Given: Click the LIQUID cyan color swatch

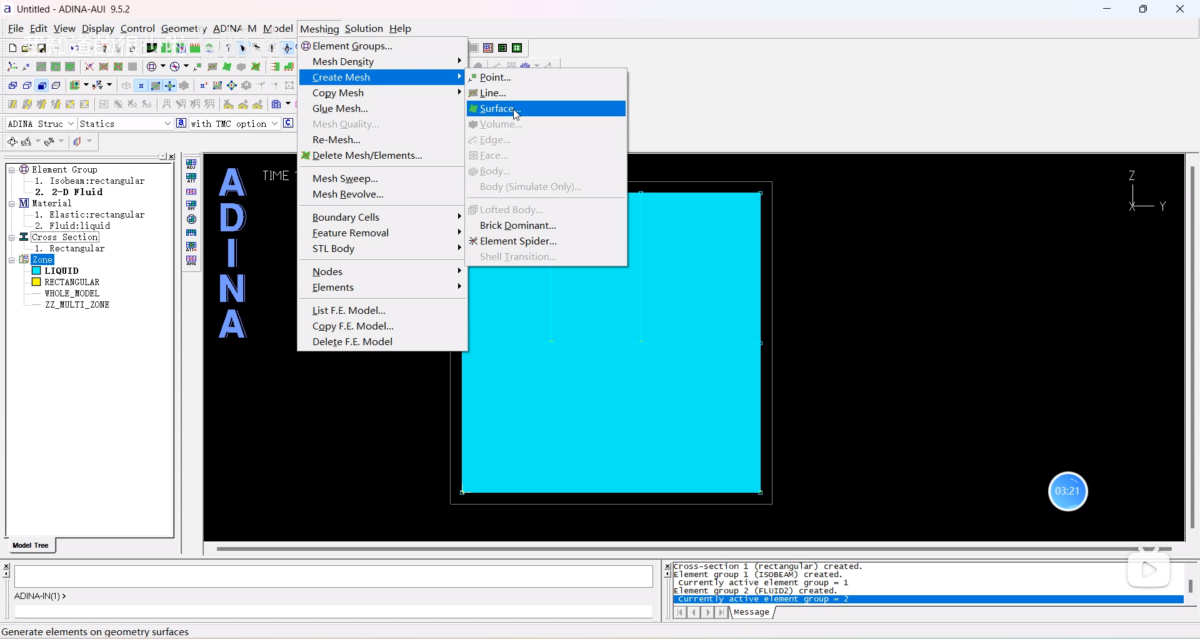Looking at the screenshot, I should click(36, 271).
